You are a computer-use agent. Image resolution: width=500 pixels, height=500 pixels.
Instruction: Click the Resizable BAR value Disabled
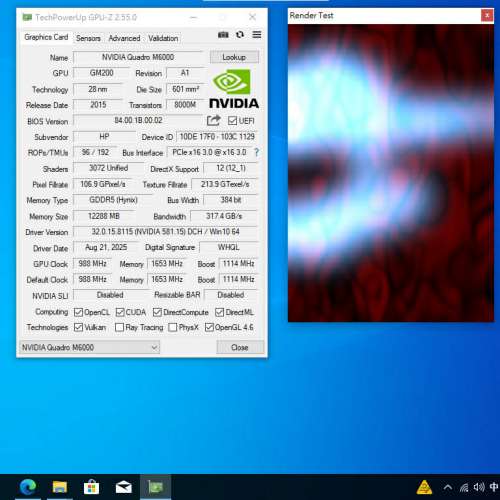[x=231, y=295]
